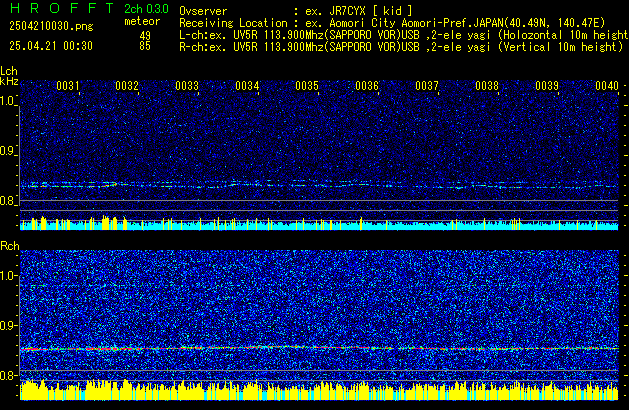Click the Receiving Location line text
Screen dimensions: 629x410
tap(392, 23)
